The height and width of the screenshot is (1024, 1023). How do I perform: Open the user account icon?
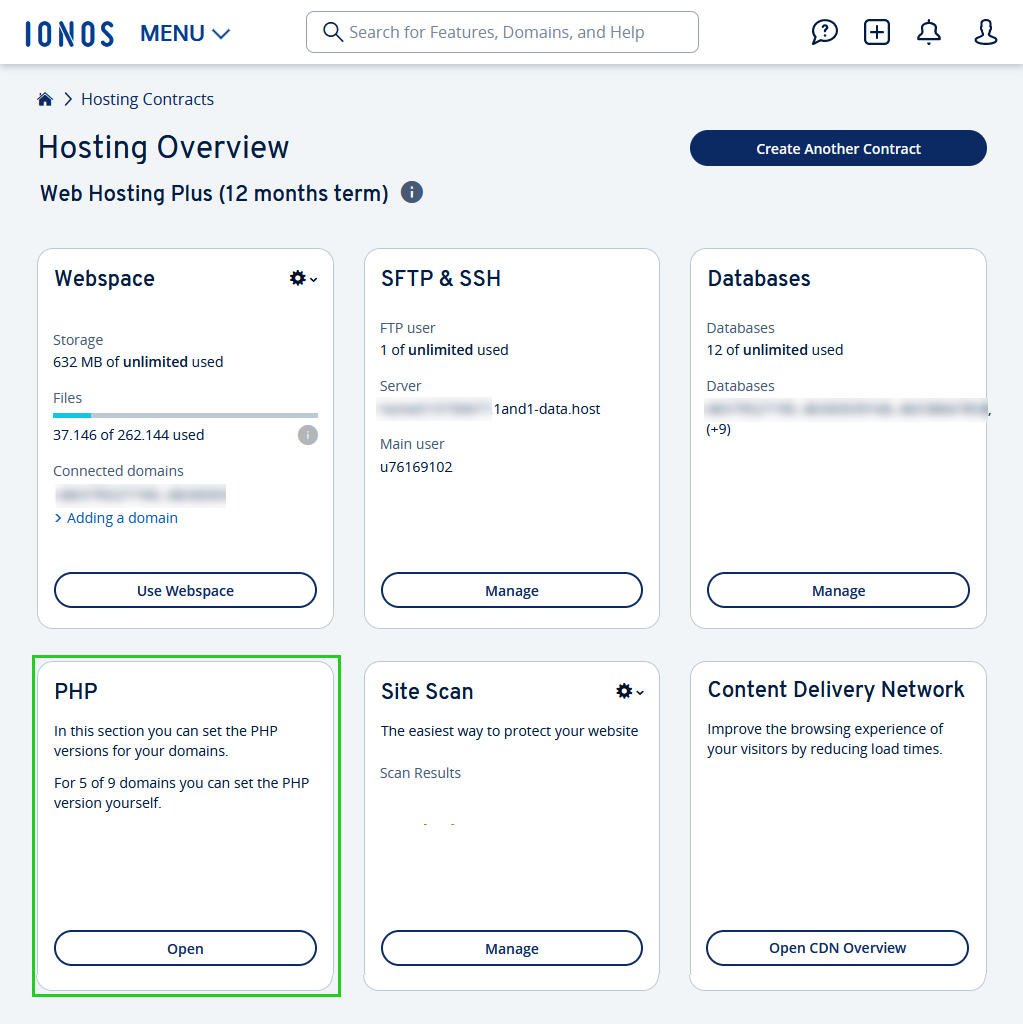[985, 31]
